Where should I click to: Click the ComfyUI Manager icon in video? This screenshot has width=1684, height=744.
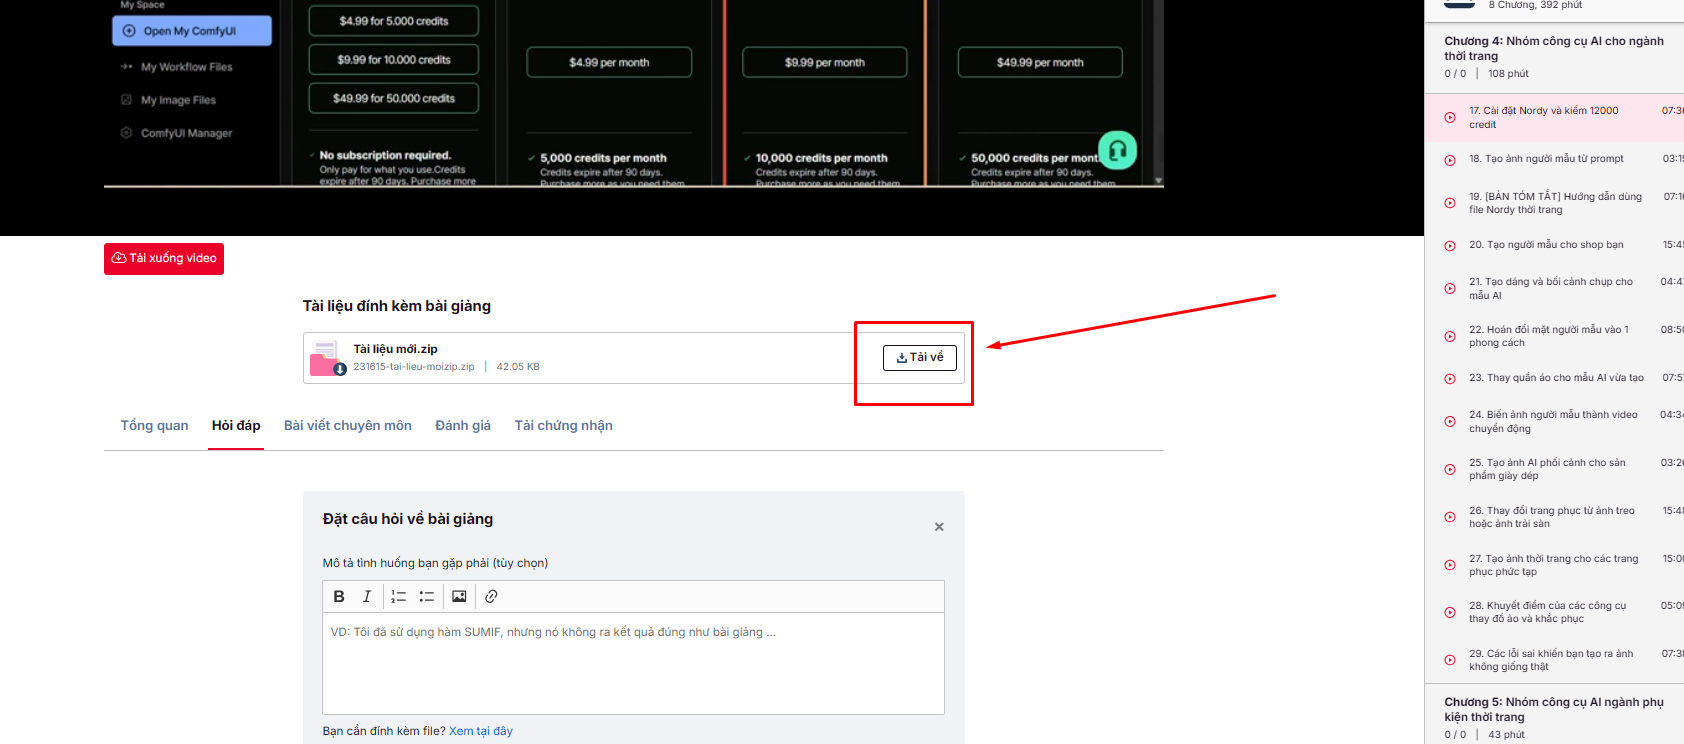126,133
